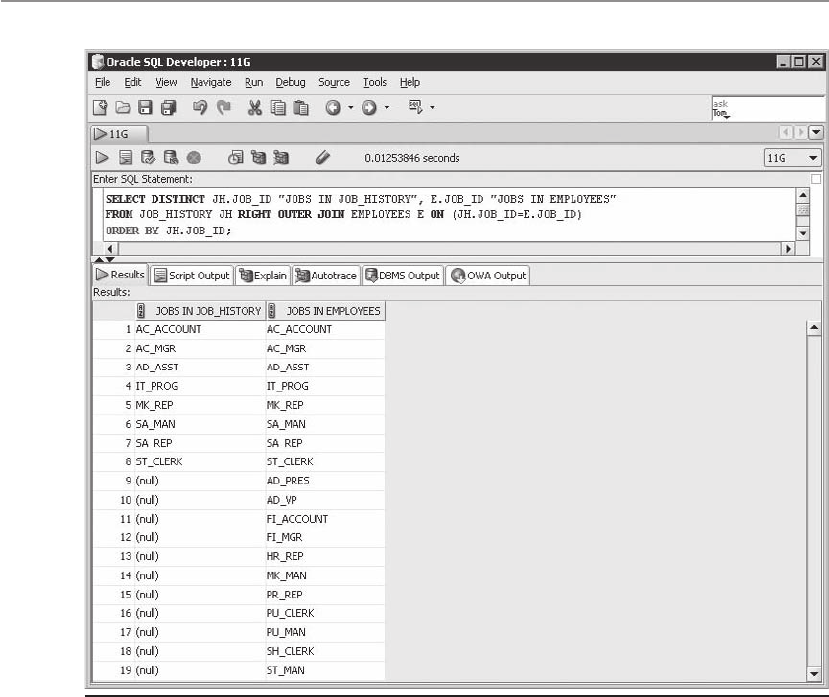
Task: Select the 11G worksheet tab
Action: click(x=119, y=134)
